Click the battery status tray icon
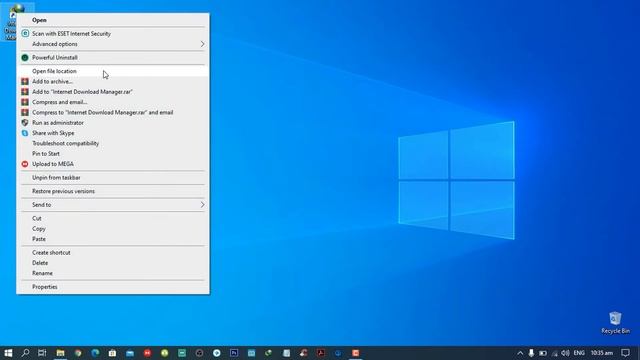Viewport: 640px width, 360px height. (x=542, y=353)
